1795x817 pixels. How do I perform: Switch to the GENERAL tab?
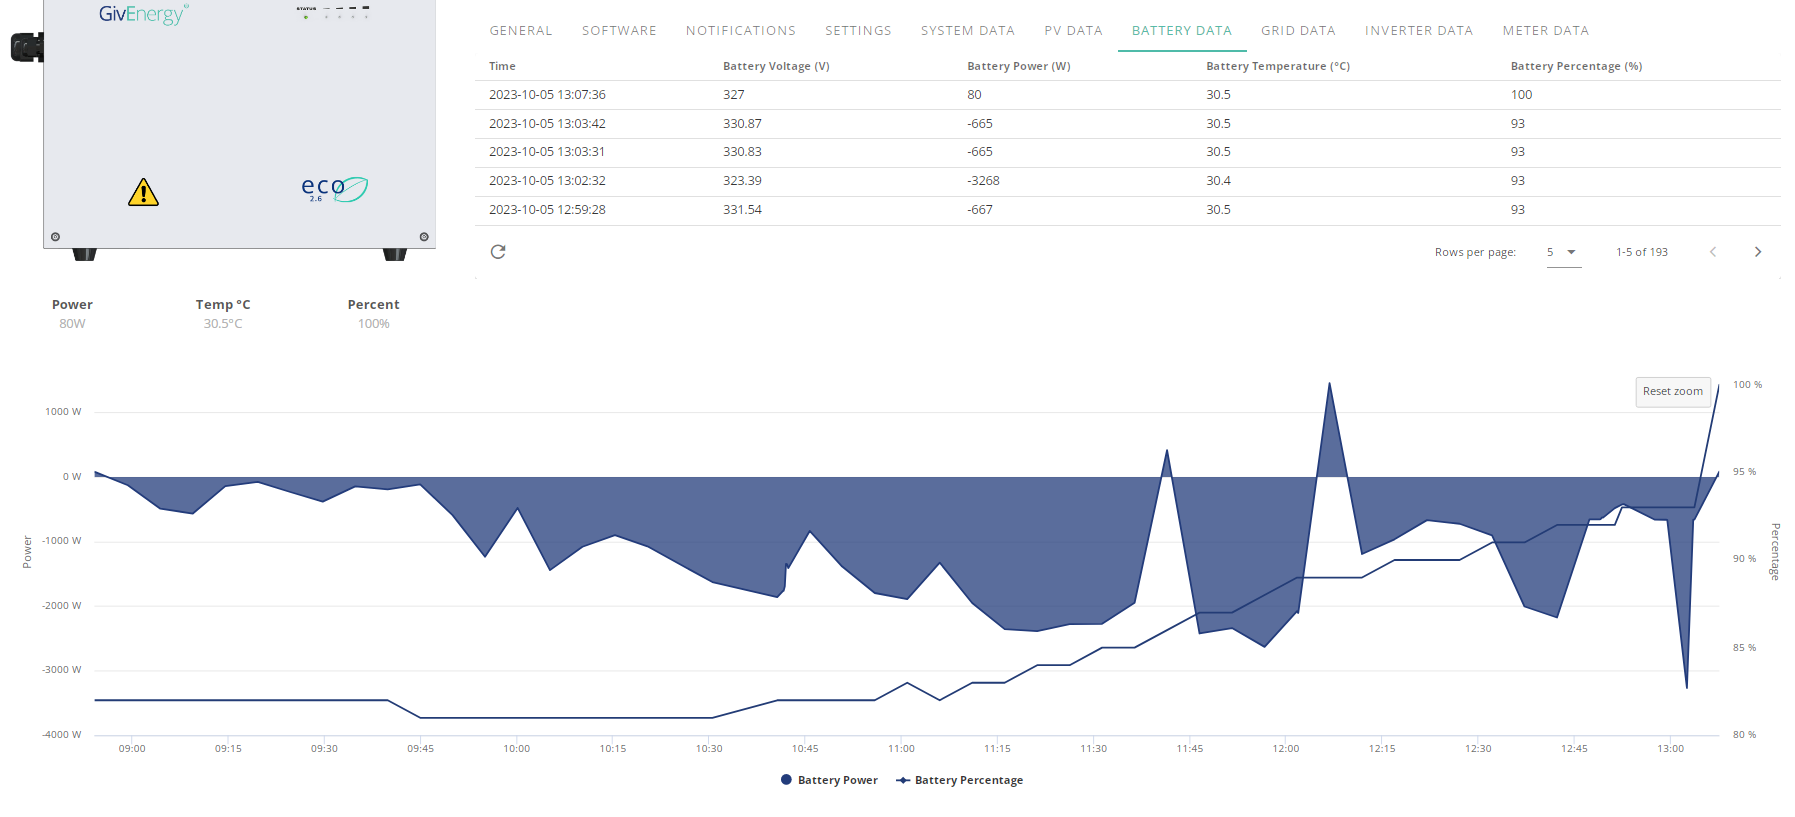(521, 31)
